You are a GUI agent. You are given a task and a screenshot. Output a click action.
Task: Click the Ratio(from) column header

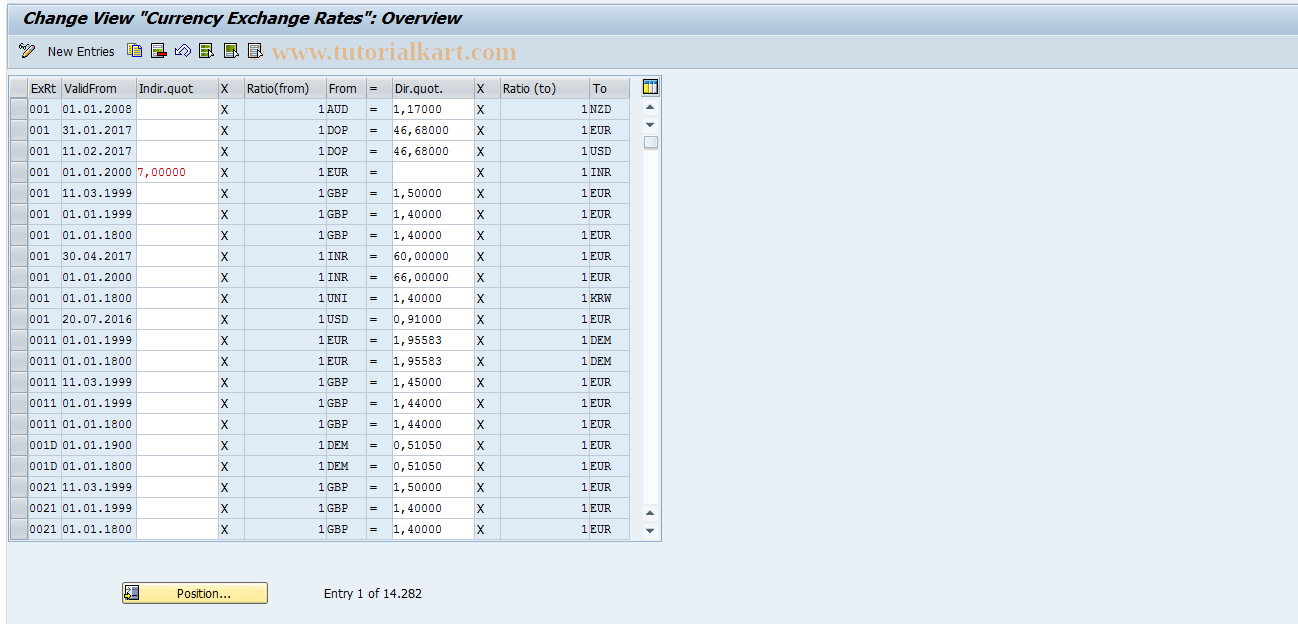pyautogui.click(x=285, y=88)
